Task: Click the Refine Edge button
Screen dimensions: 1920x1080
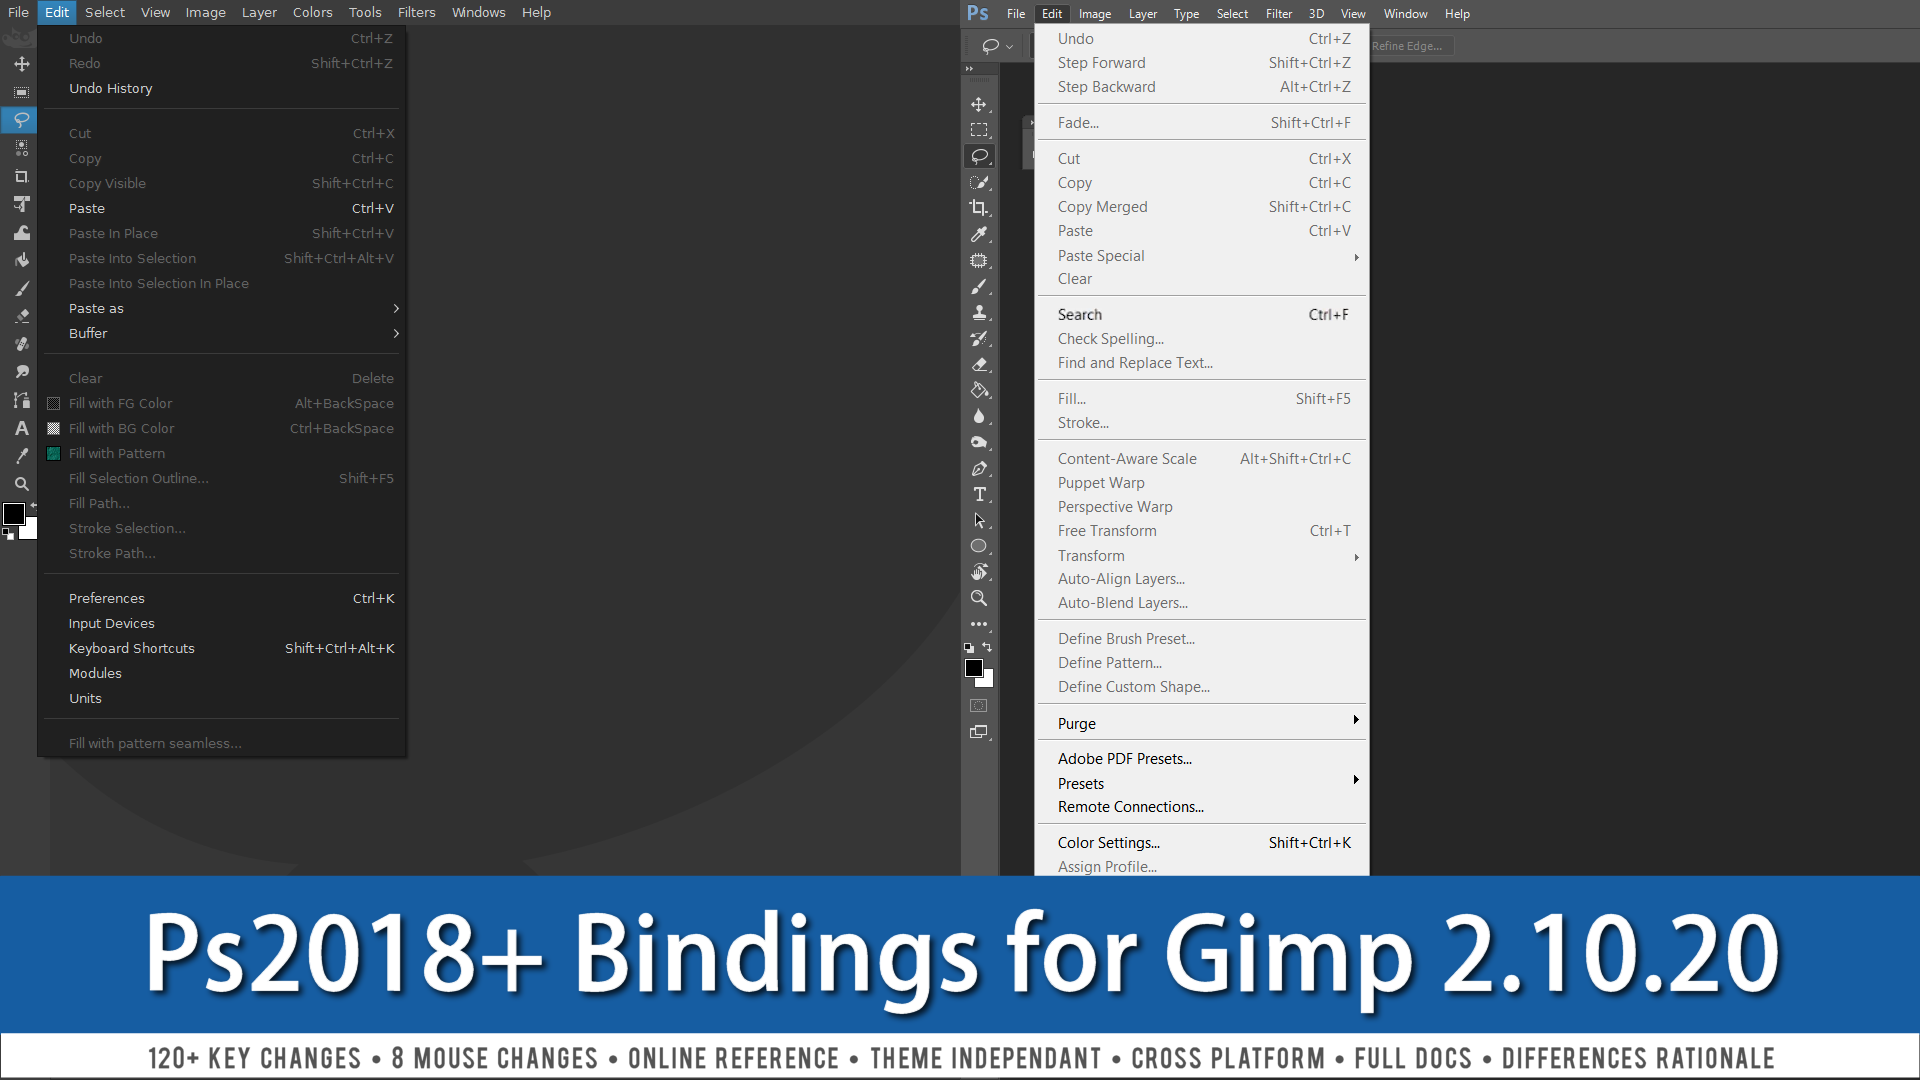Action: (1407, 46)
